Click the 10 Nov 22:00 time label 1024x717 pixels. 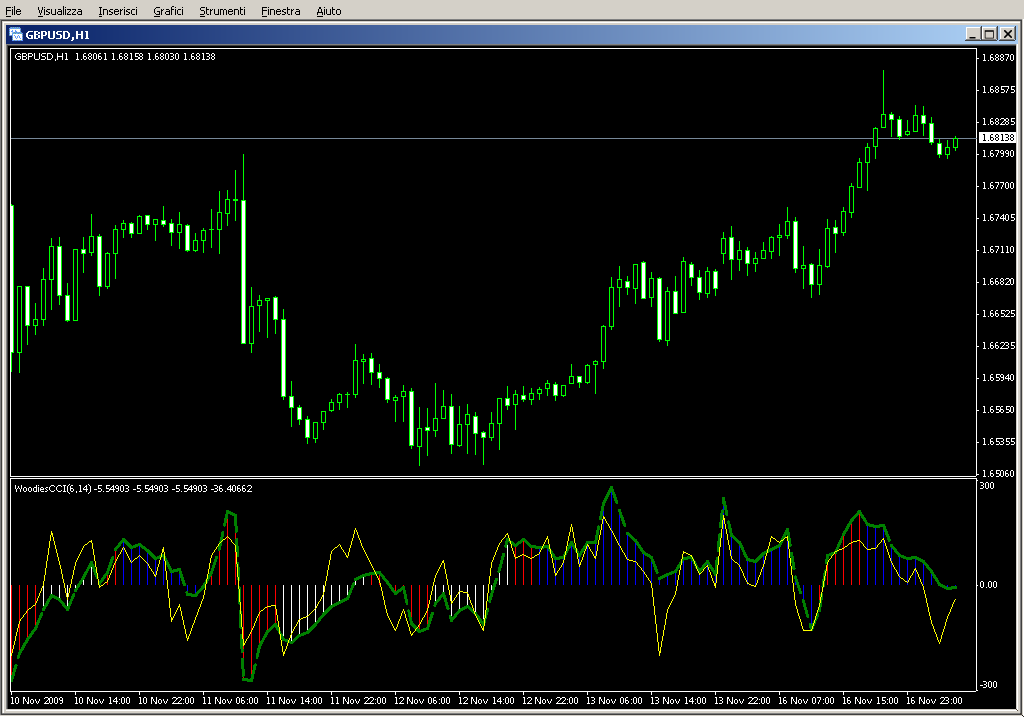click(x=166, y=701)
